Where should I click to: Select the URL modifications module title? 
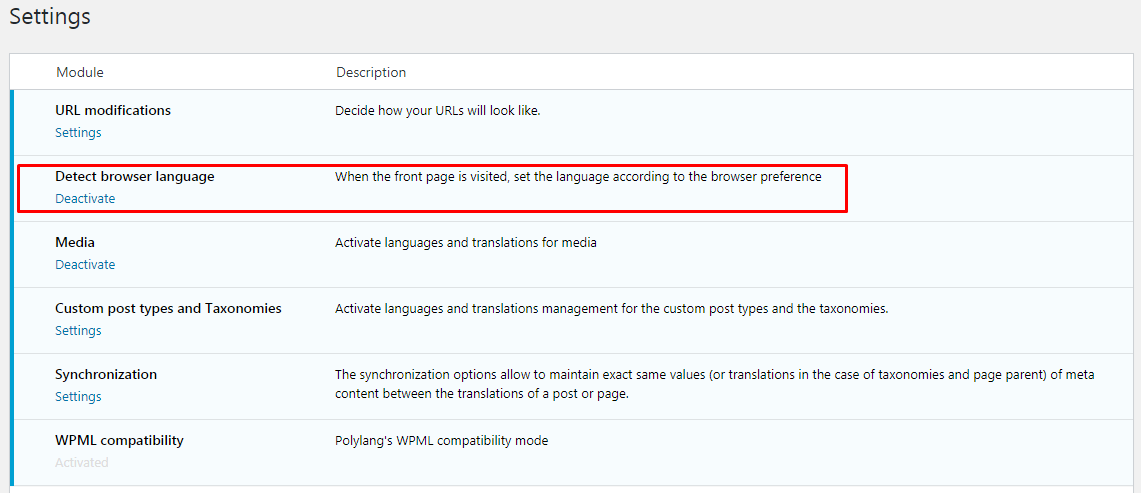point(113,111)
